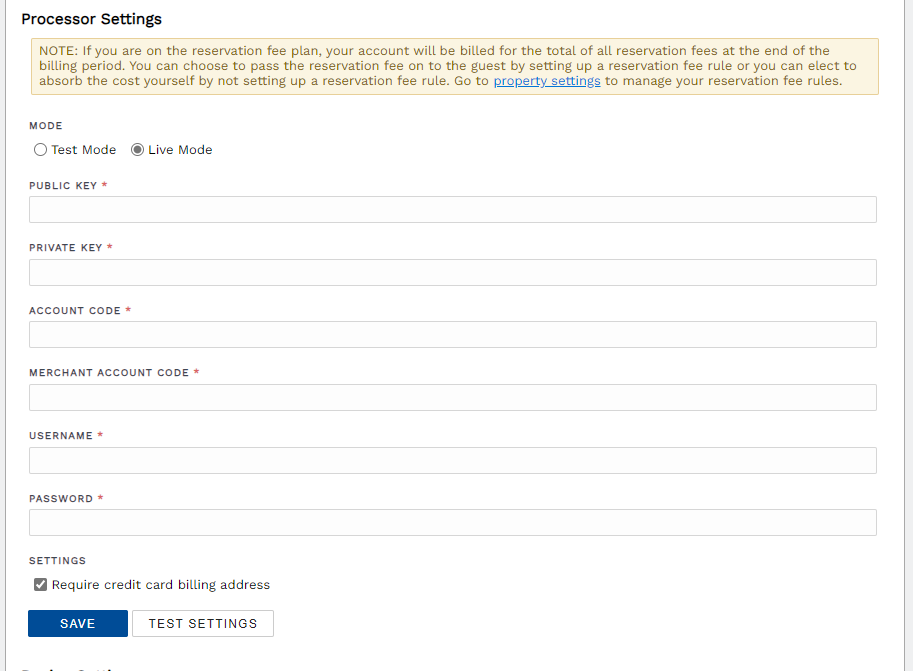
Task: Click the Processor Settings heading
Action: 91,19
